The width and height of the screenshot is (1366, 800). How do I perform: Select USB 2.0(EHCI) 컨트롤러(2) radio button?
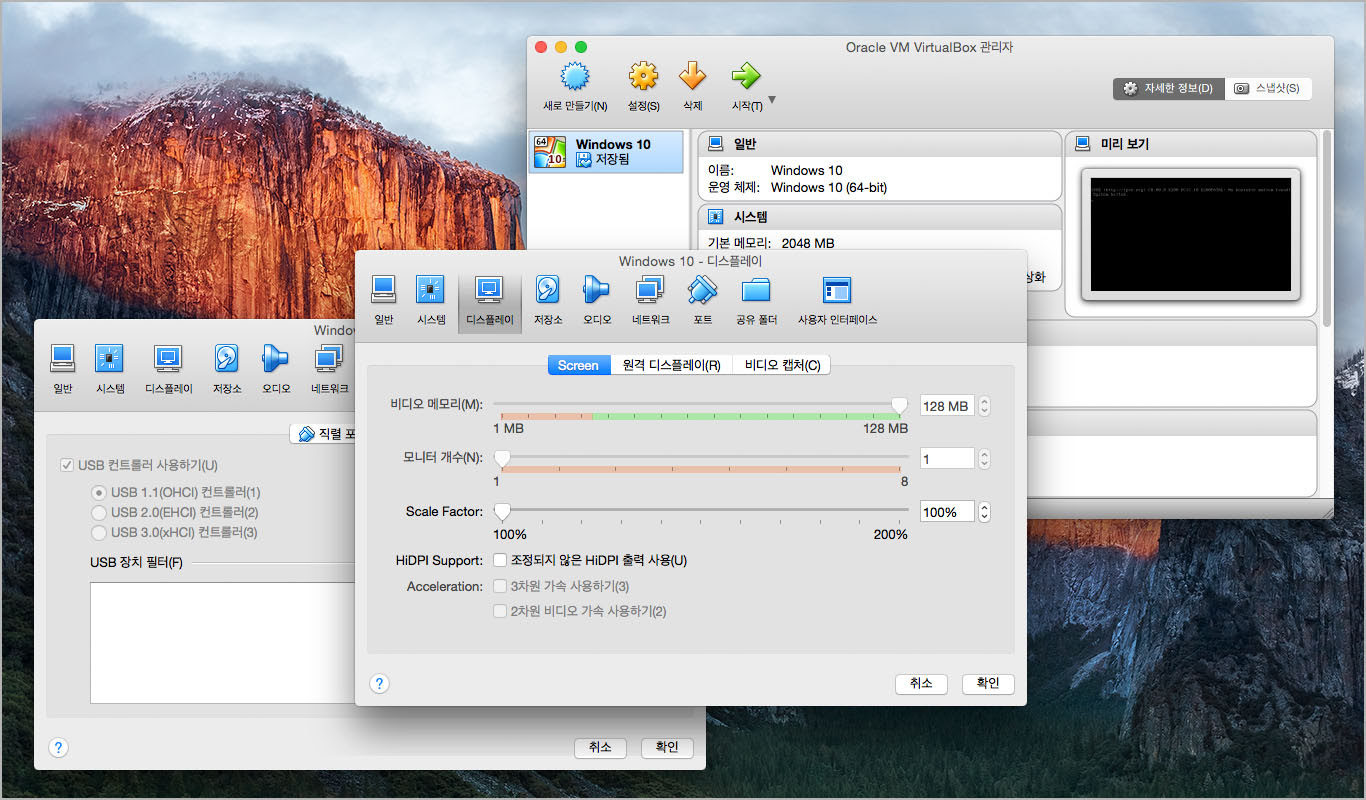[99, 513]
